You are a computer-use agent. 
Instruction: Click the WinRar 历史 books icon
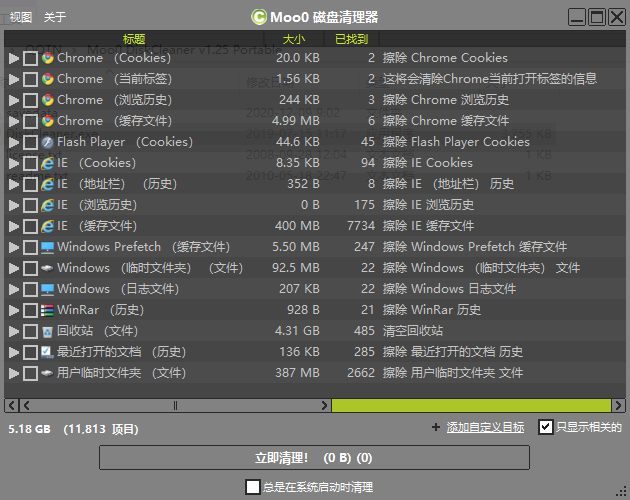[47, 310]
